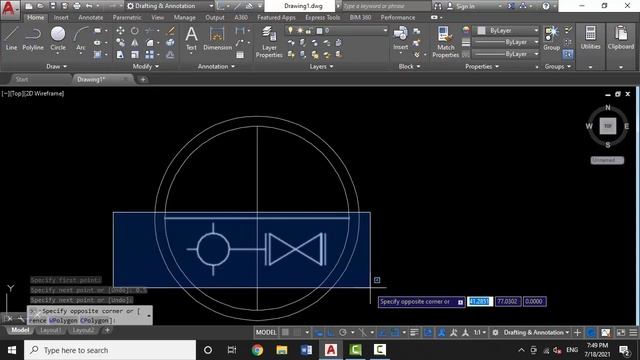Open the linetype ByLayer dropdown
Viewport: 640px width, 360px height.
tap(506, 54)
